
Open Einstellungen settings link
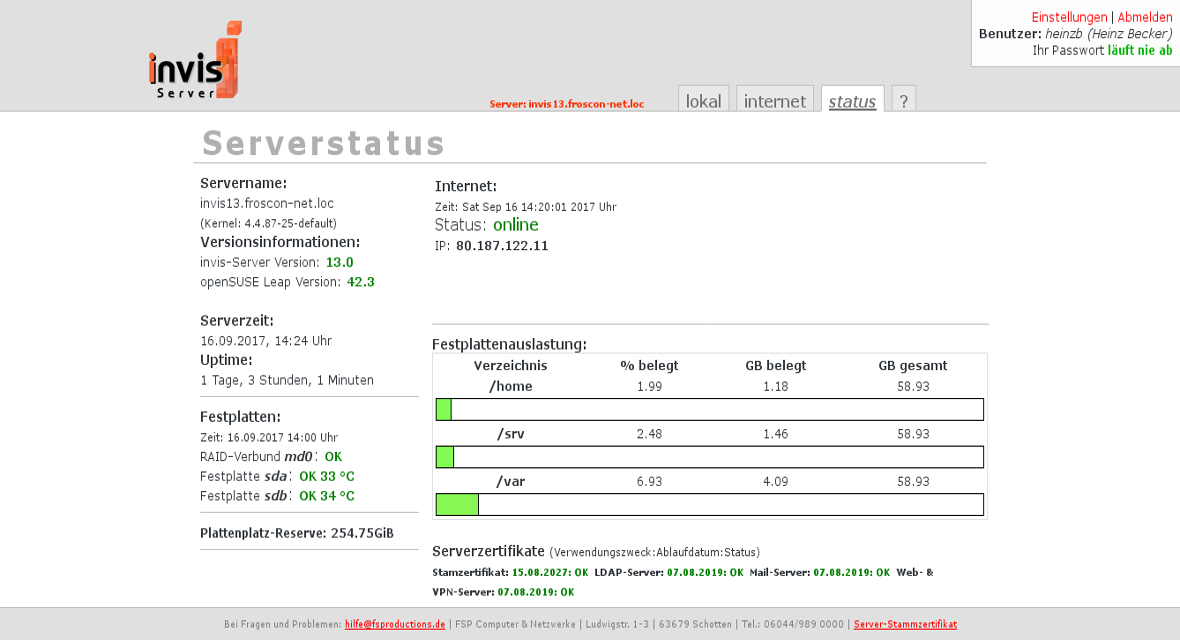[1069, 17]
